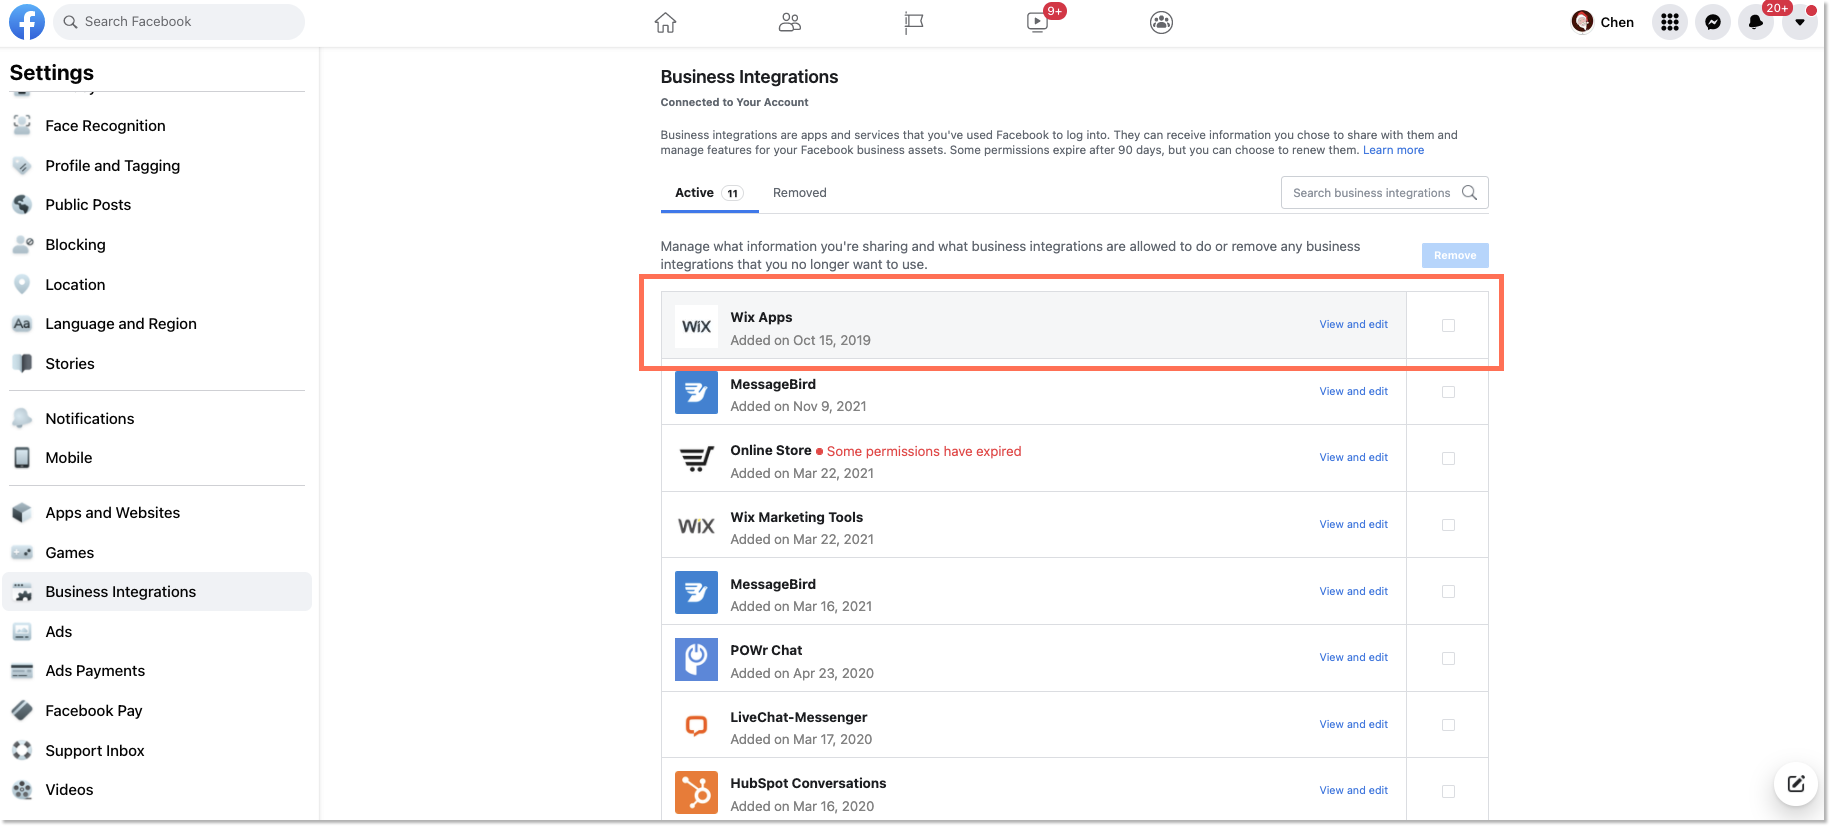Open Blocking settings
This screenshot has height=826, width=1830.
tap(157, 245)
